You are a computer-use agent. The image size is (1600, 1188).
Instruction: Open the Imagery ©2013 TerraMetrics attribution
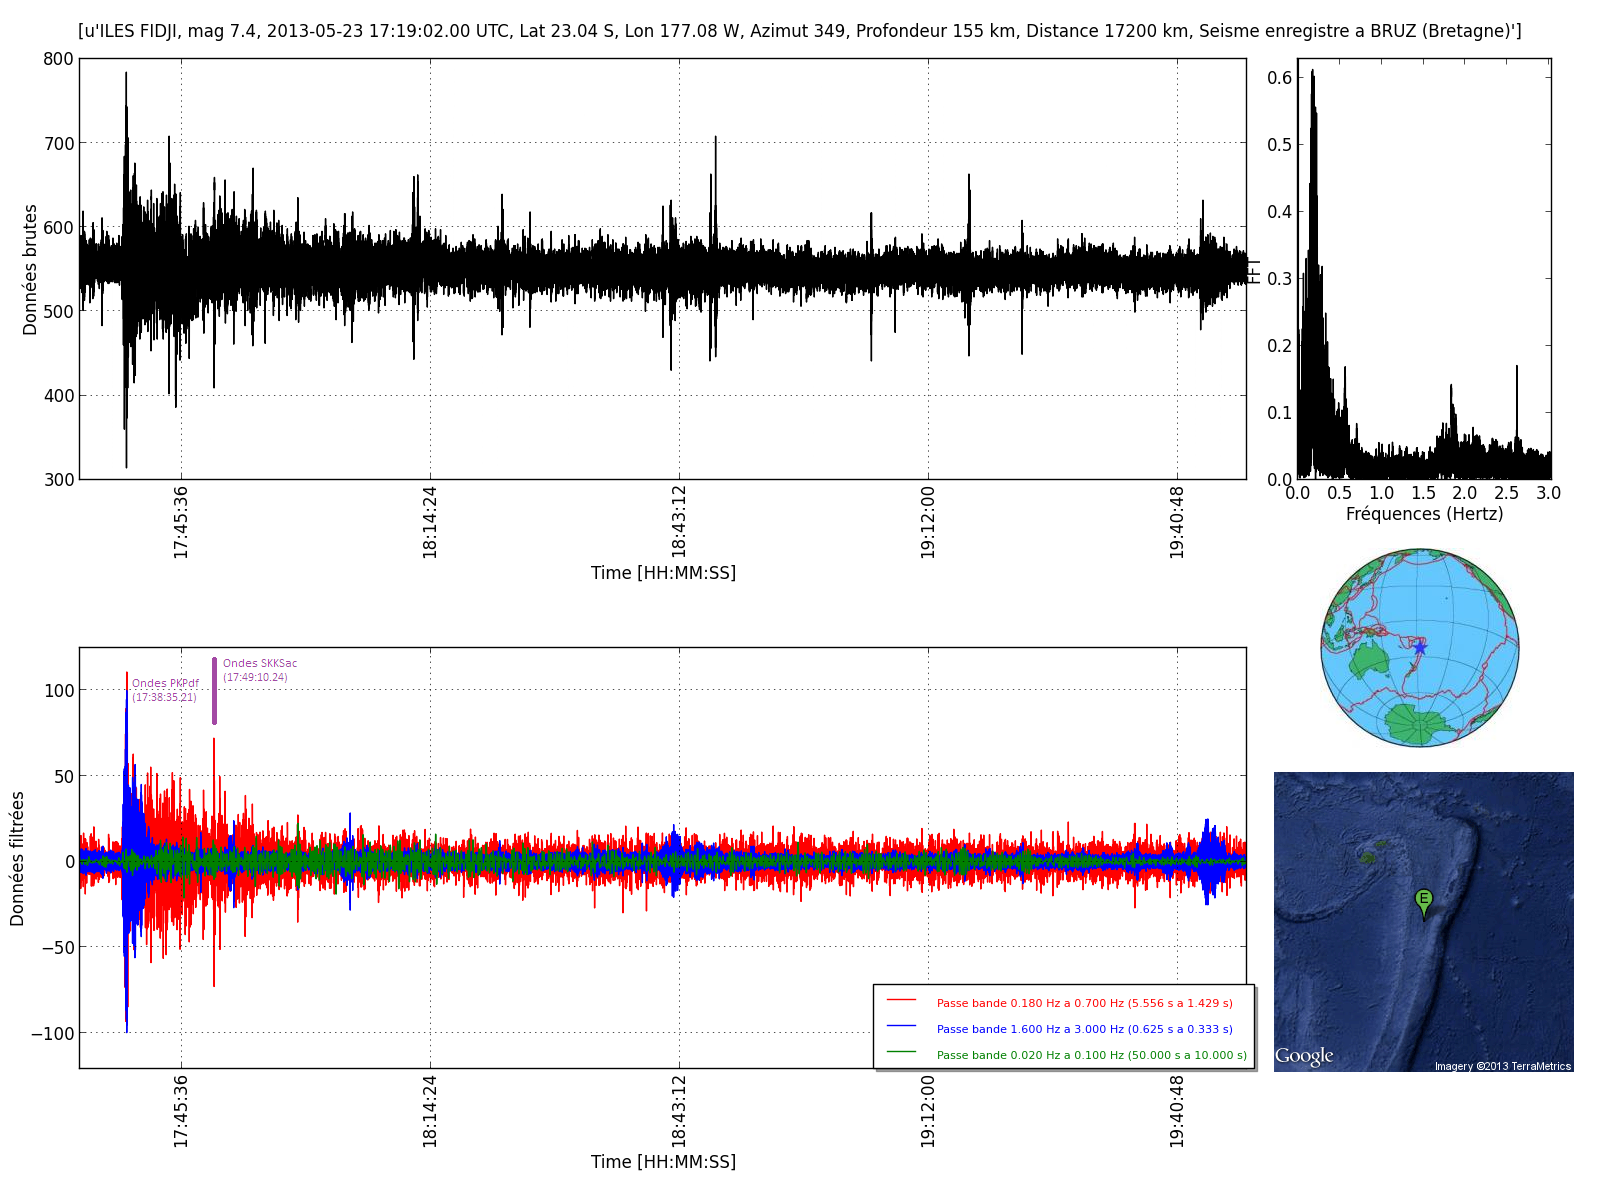coord(1502,1066)
